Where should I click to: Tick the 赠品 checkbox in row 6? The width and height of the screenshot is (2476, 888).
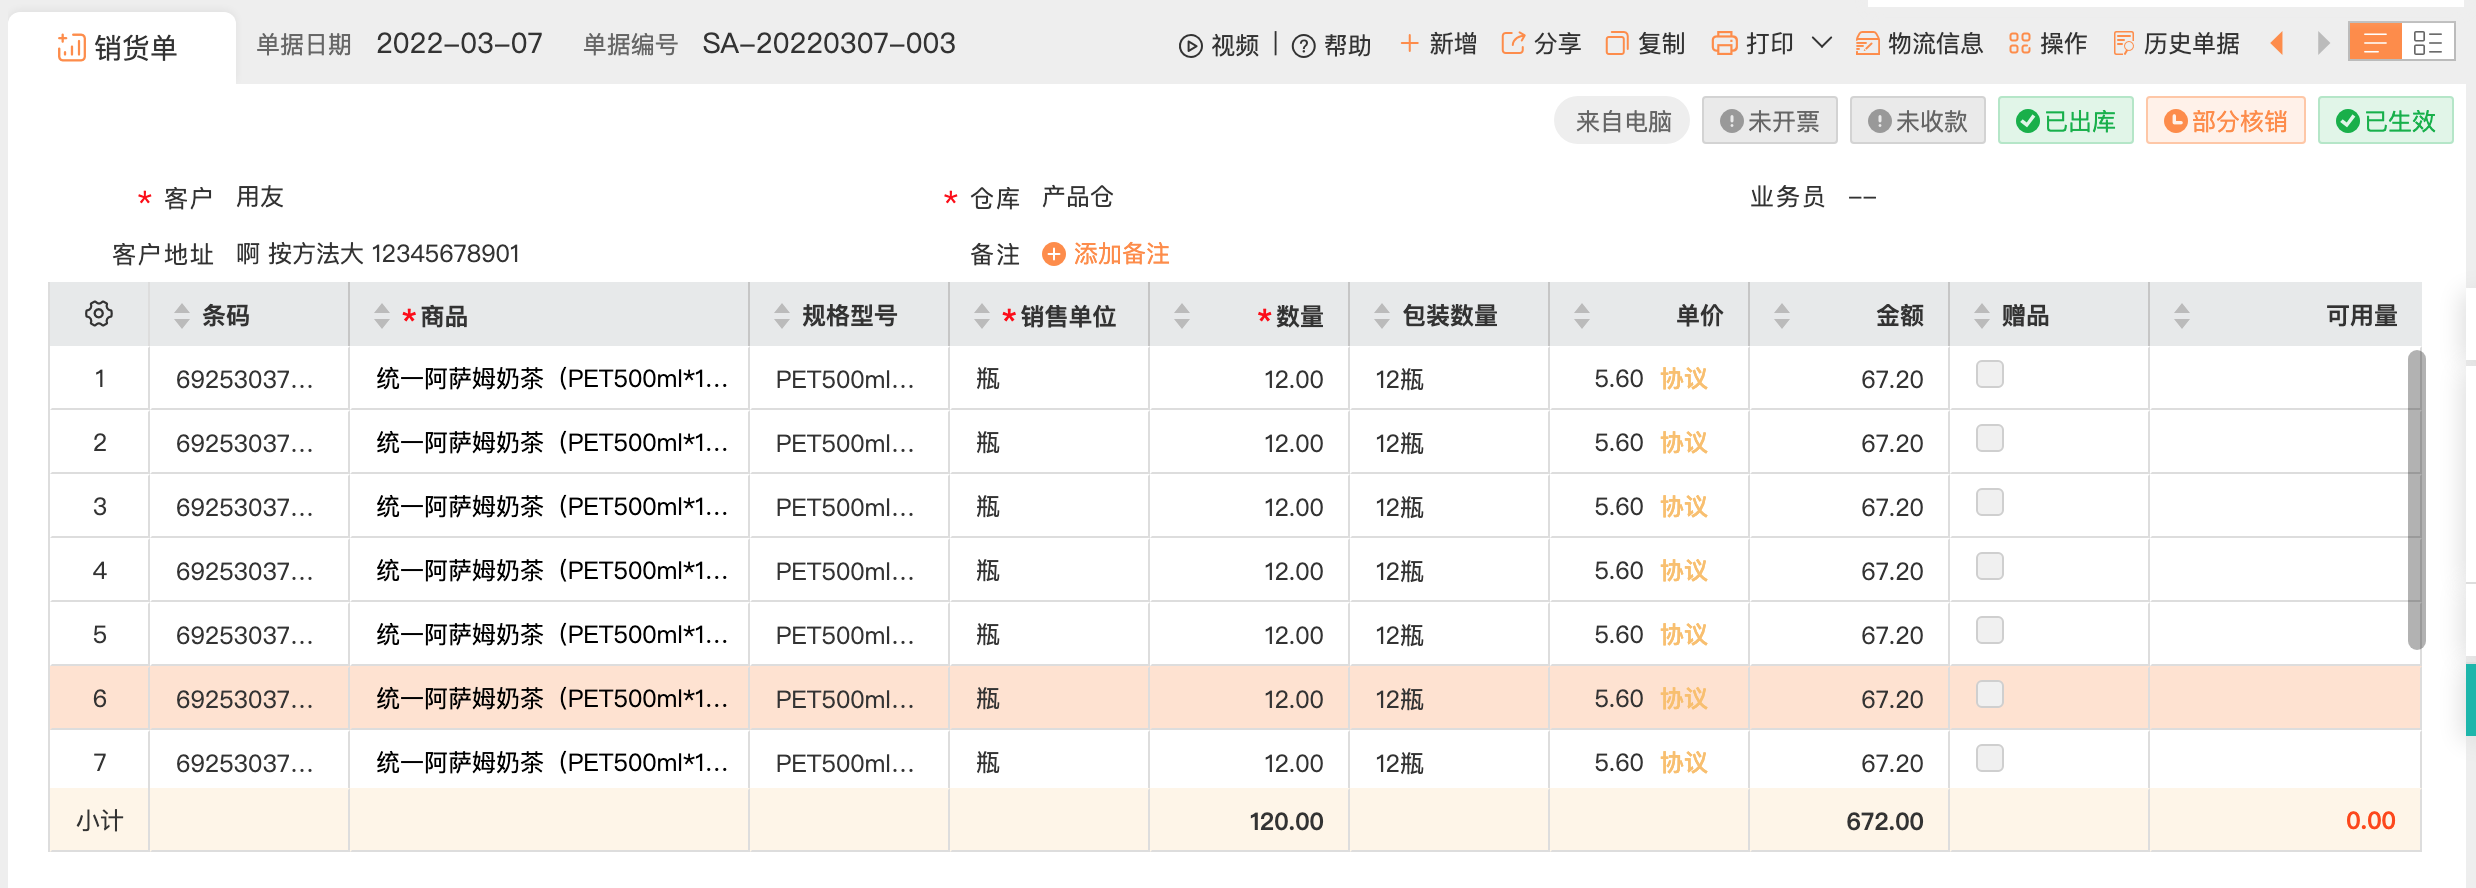[x=1990, y=694]
